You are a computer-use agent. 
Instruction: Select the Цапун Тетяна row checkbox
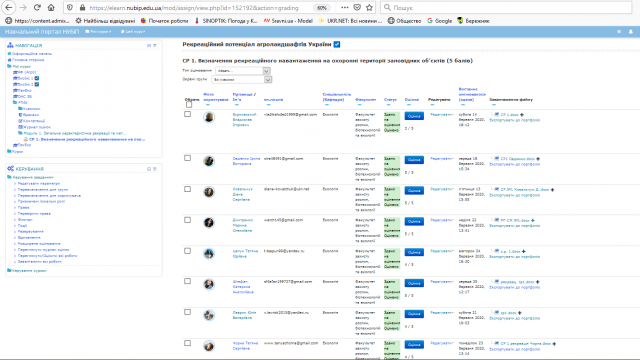point(187,251)
